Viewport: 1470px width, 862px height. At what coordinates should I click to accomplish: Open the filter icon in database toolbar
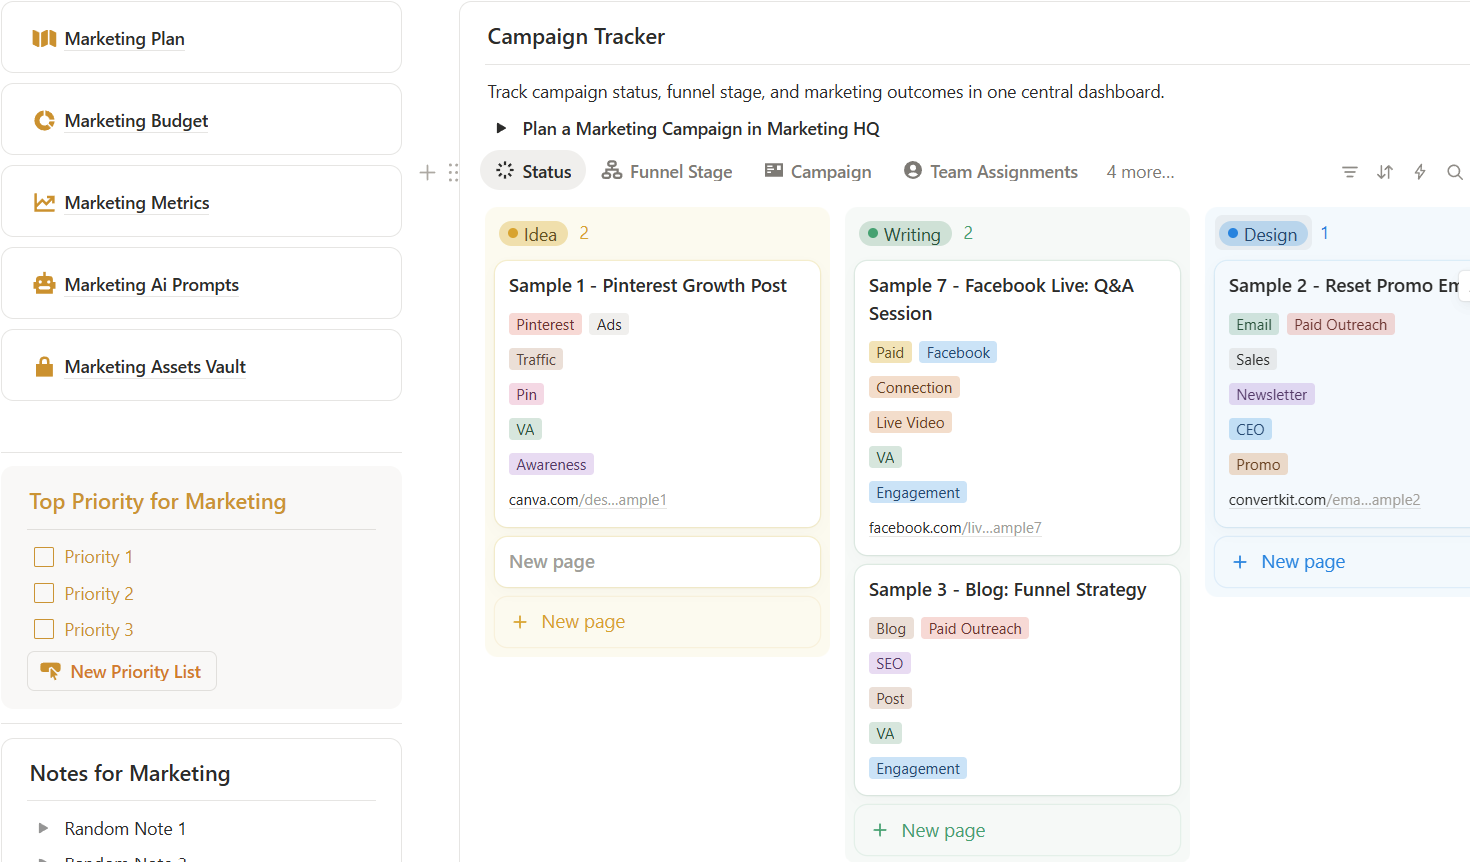click(x=1349, y=172)
